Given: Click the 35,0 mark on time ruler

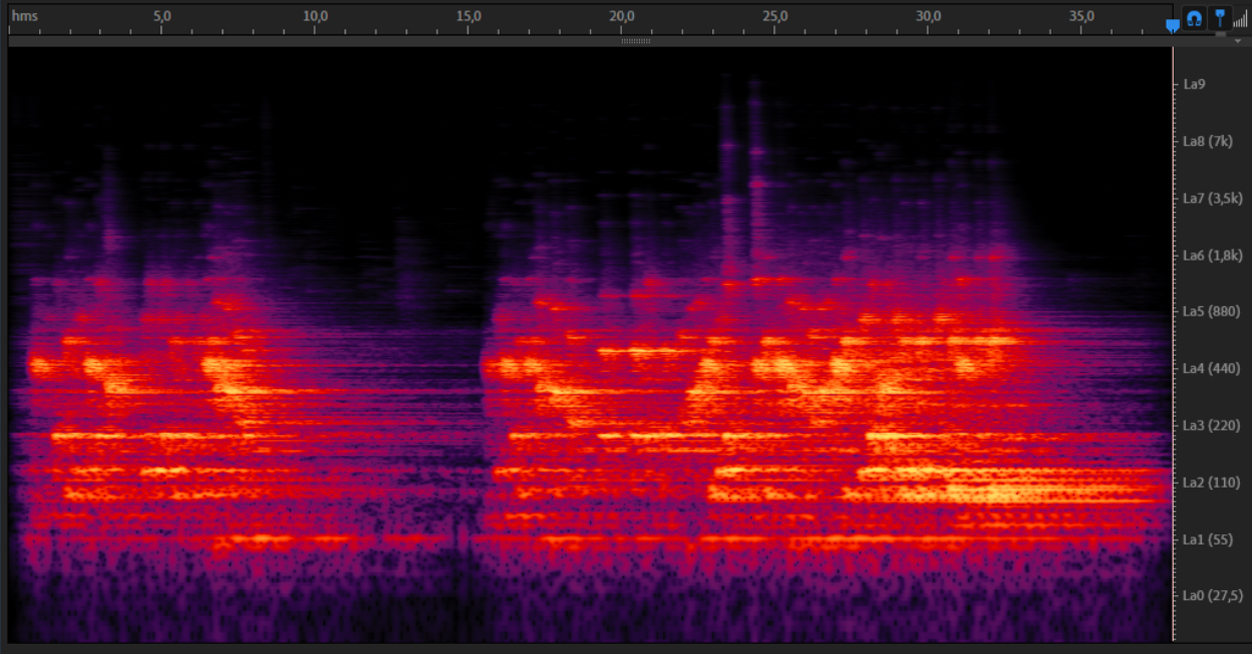Looking at the screenshot, I should coord(1082,16).
